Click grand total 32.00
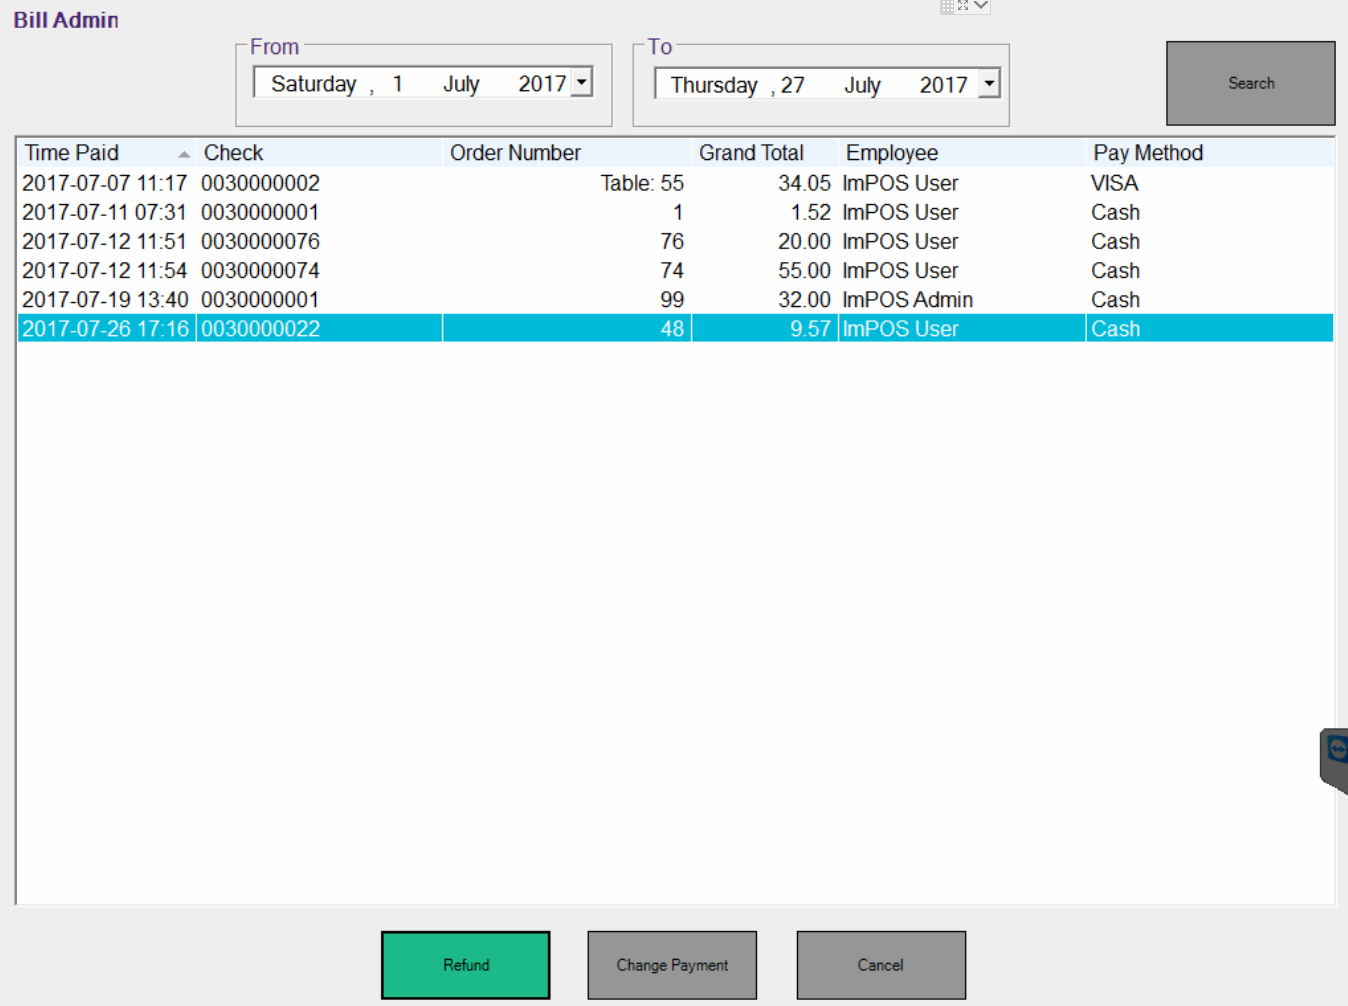 tap(804, 299)
